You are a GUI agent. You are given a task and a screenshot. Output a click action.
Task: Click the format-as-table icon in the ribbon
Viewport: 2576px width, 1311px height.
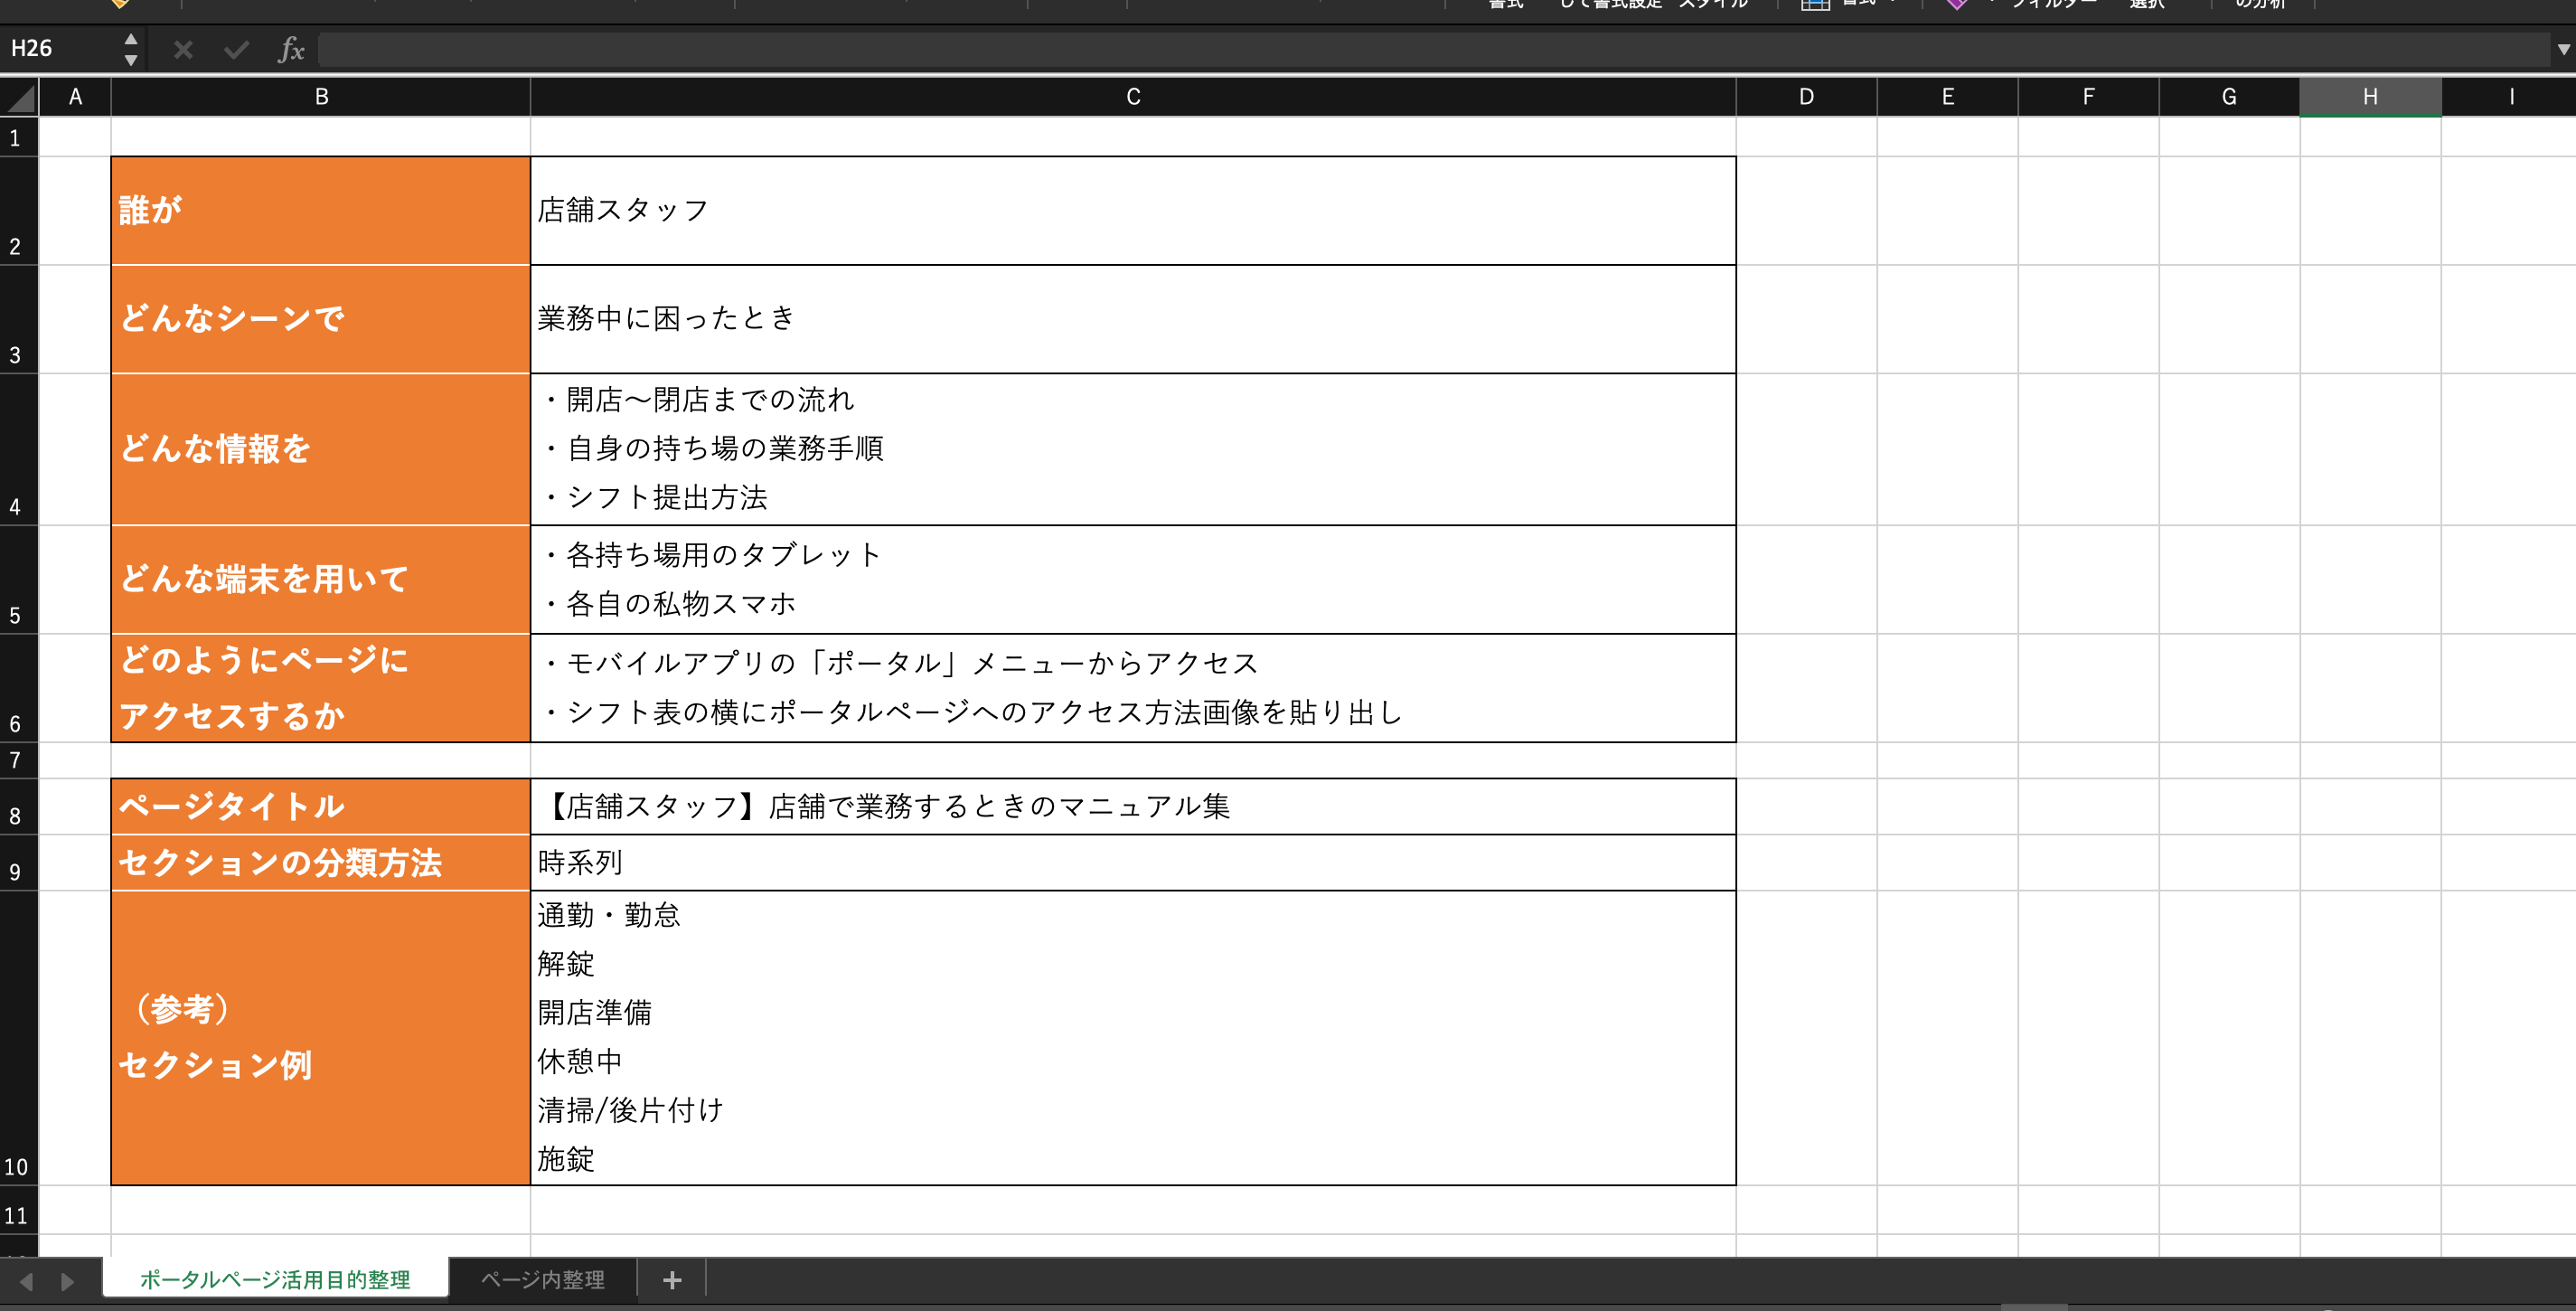tap(1815, 5)
